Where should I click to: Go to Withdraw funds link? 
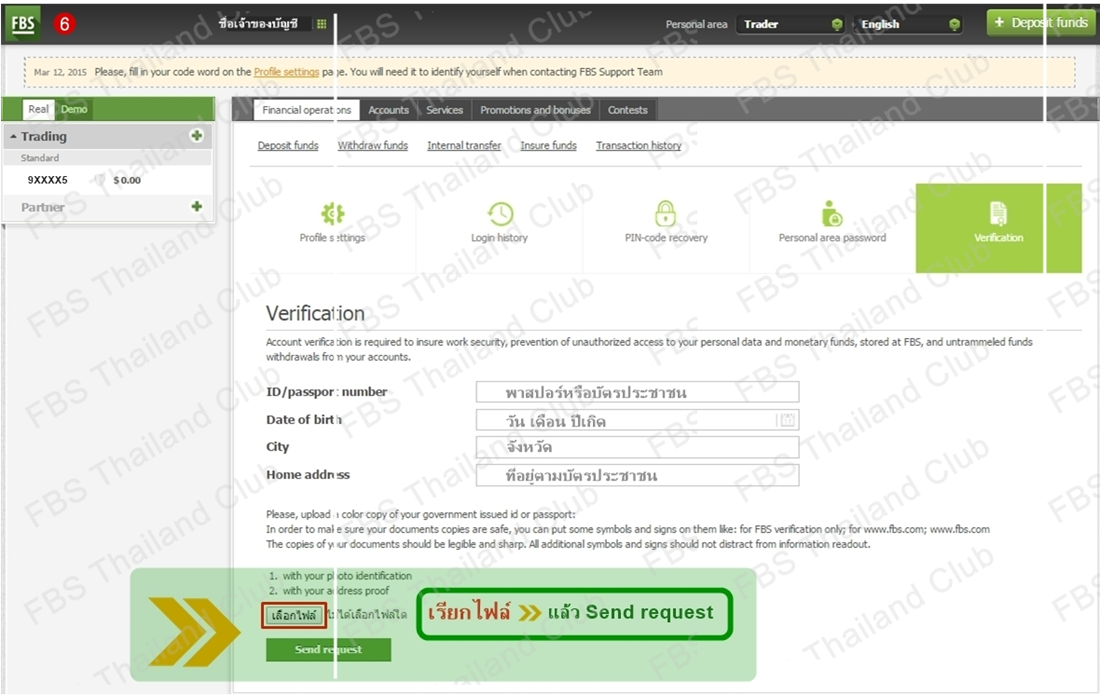pyautogui.click(x=373, y=145)
